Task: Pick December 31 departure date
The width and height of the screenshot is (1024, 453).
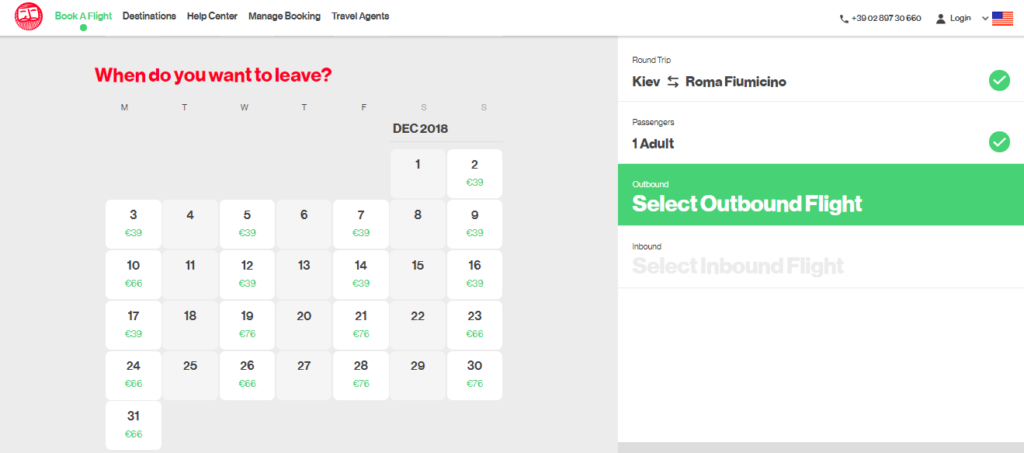Action: 133,425
